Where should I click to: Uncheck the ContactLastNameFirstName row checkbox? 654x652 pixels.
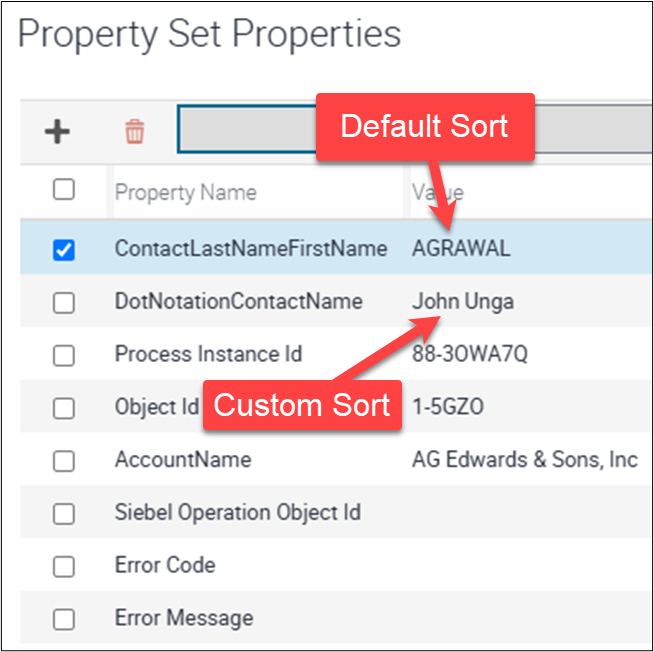(63, 250)
